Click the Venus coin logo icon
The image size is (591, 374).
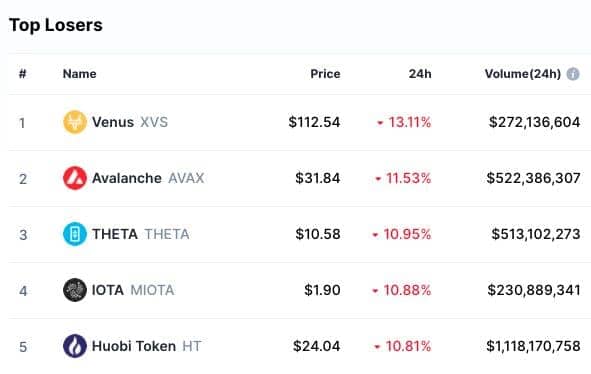click(x=75, y=122)
